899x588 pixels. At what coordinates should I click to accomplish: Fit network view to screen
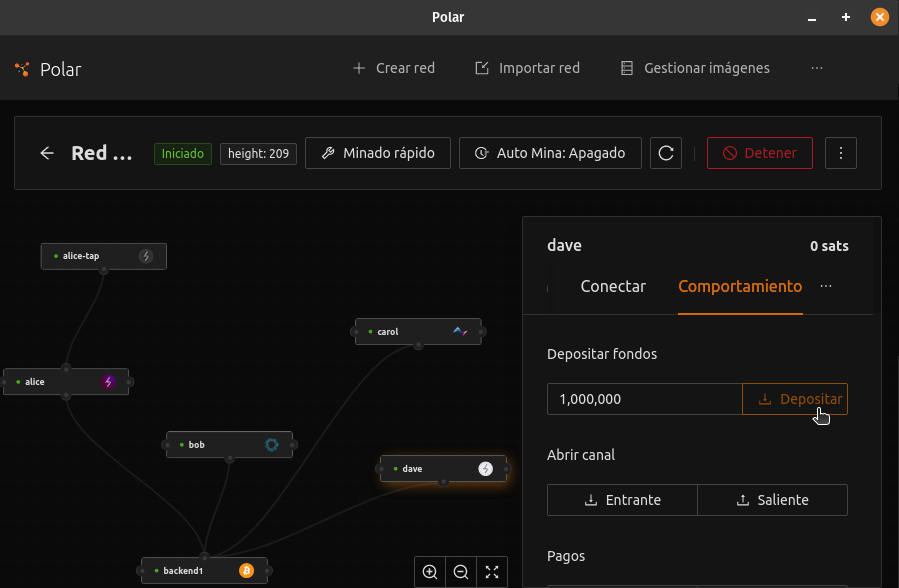[x=492, y=572]
